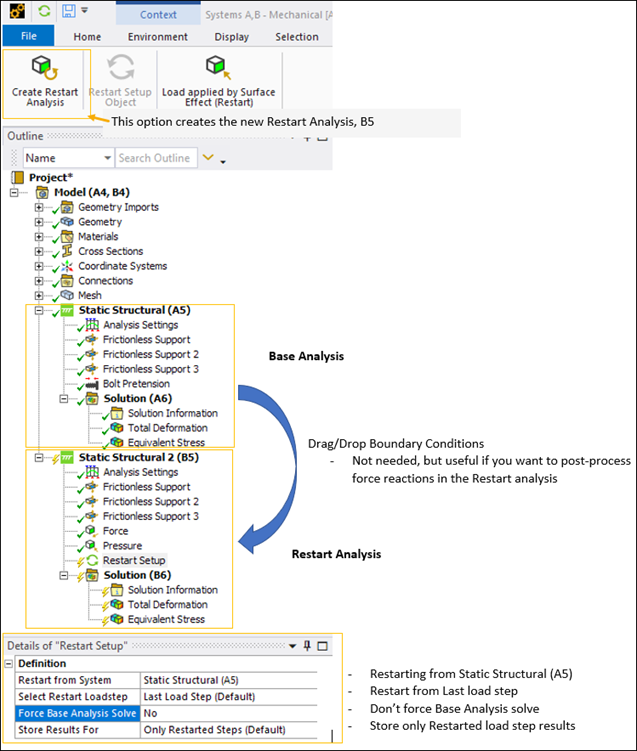Expand the Cross Sections node
Viewport: 637px width, 751px height.
[39, 251]
